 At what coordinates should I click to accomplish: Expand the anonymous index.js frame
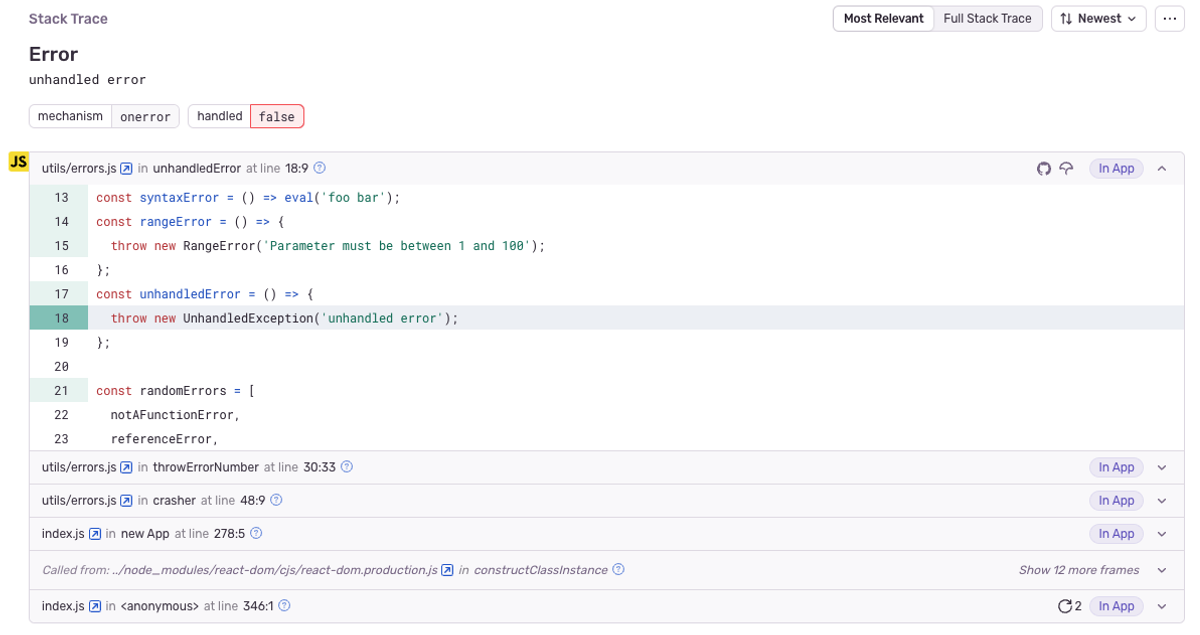(x=1162, y=606)
